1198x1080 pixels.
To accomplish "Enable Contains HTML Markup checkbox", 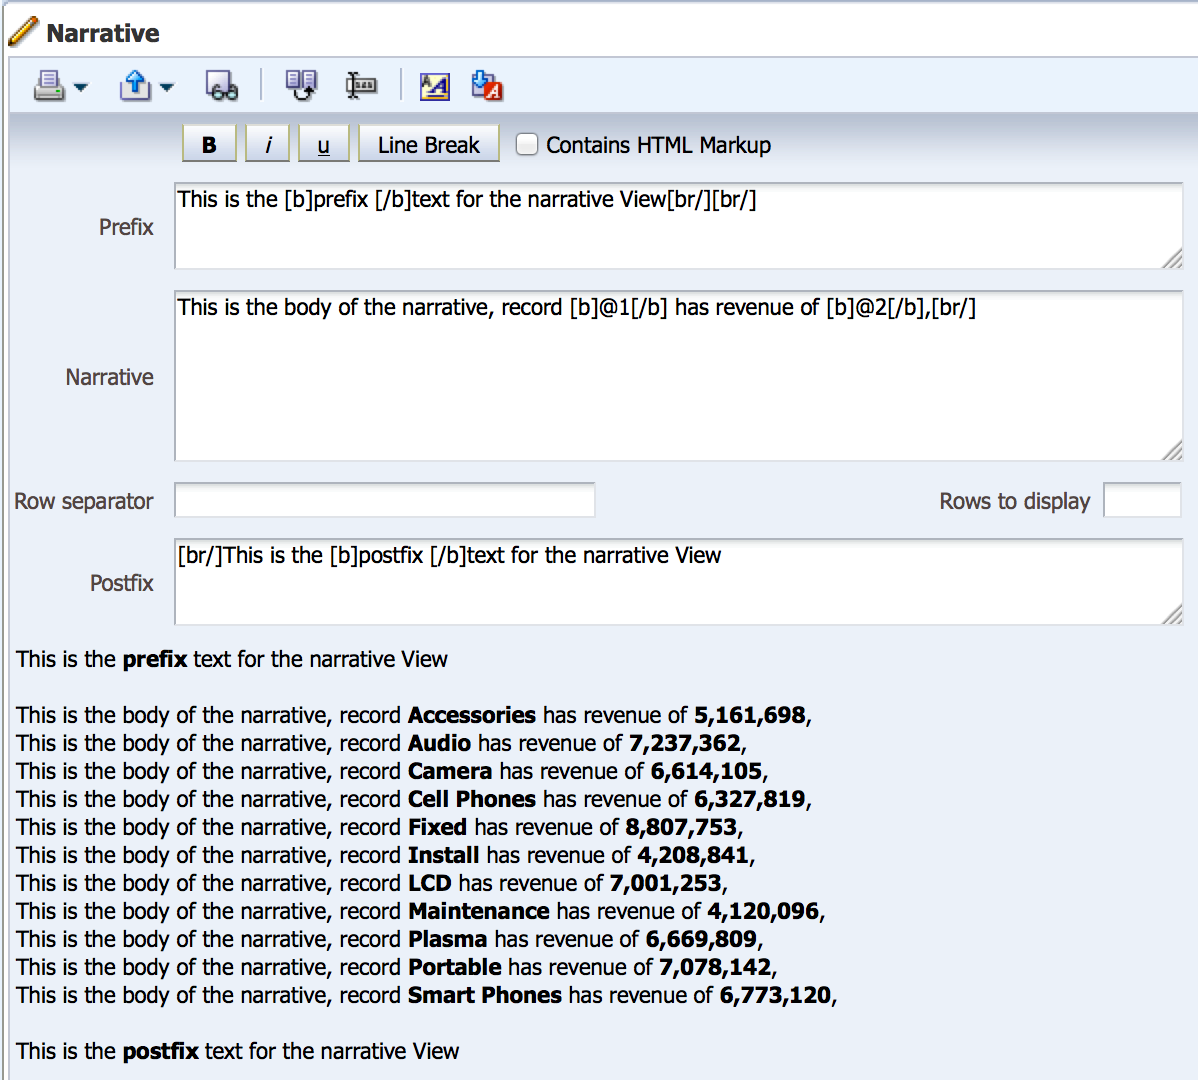I will (526, 144).
